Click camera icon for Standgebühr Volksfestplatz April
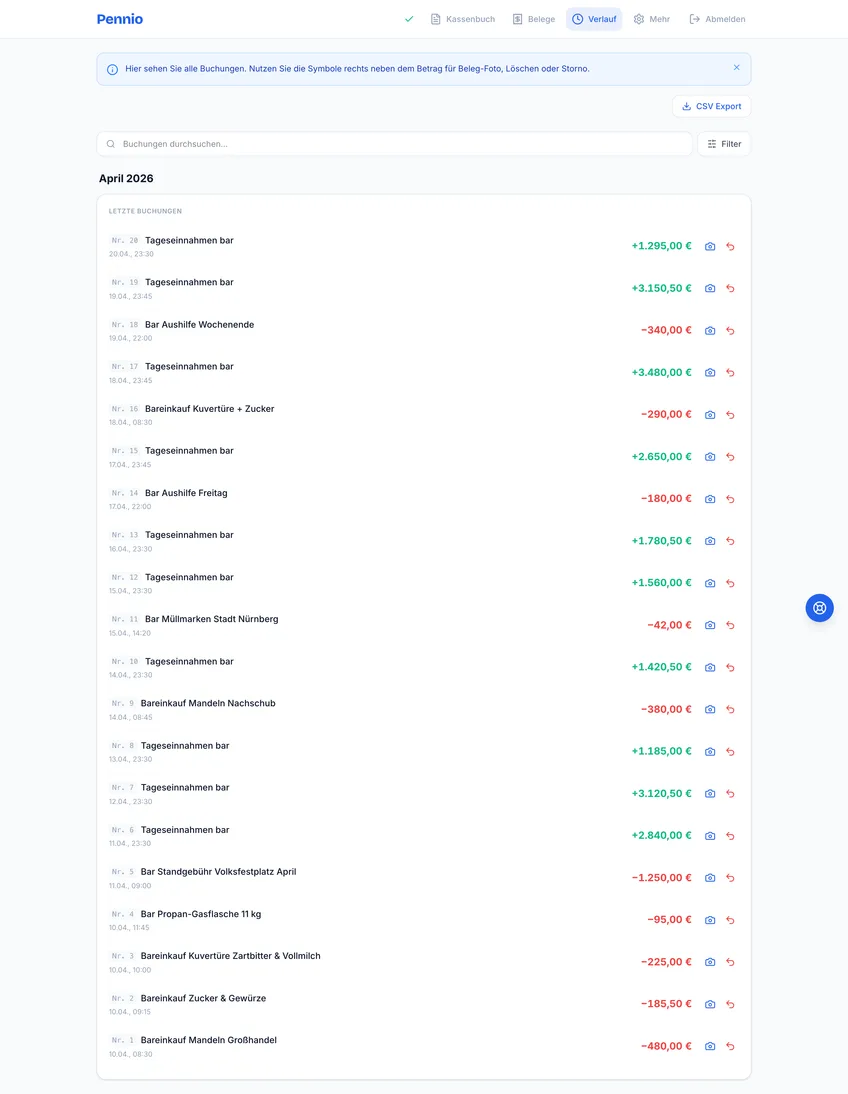Screen dimensions: 848x1094 point(710,878)
